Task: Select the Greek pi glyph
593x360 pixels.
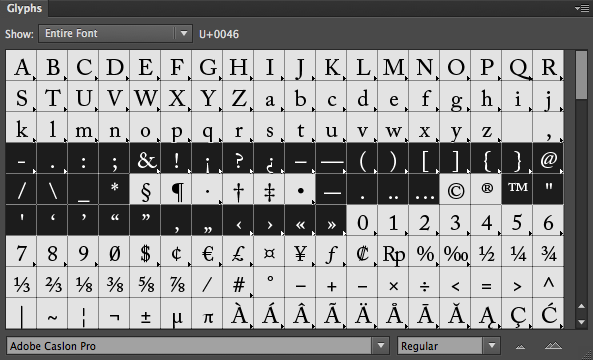Action: (x=207, y=313)
